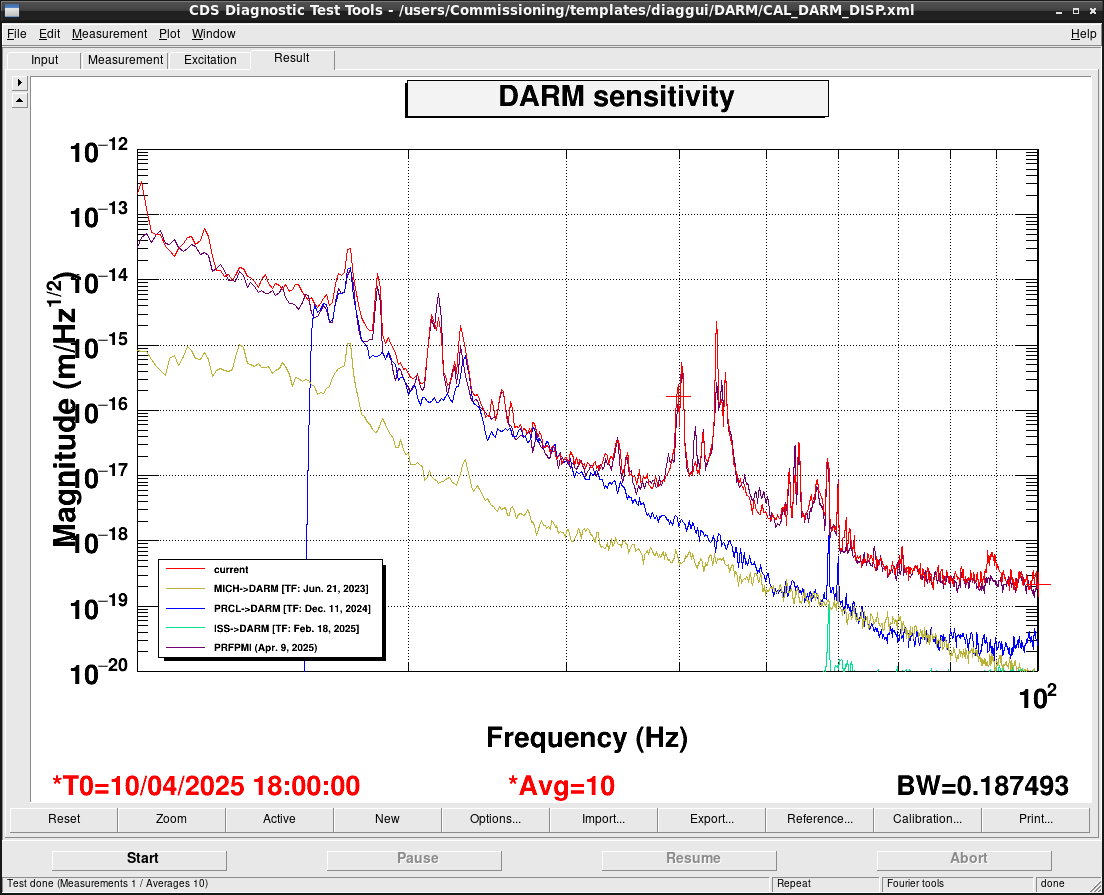The width and height of the screenshot is (1104, 895).
Task: Click the PRFPMI (Apr. 9, 2025) legend entry
Action: tap(265, 648)
